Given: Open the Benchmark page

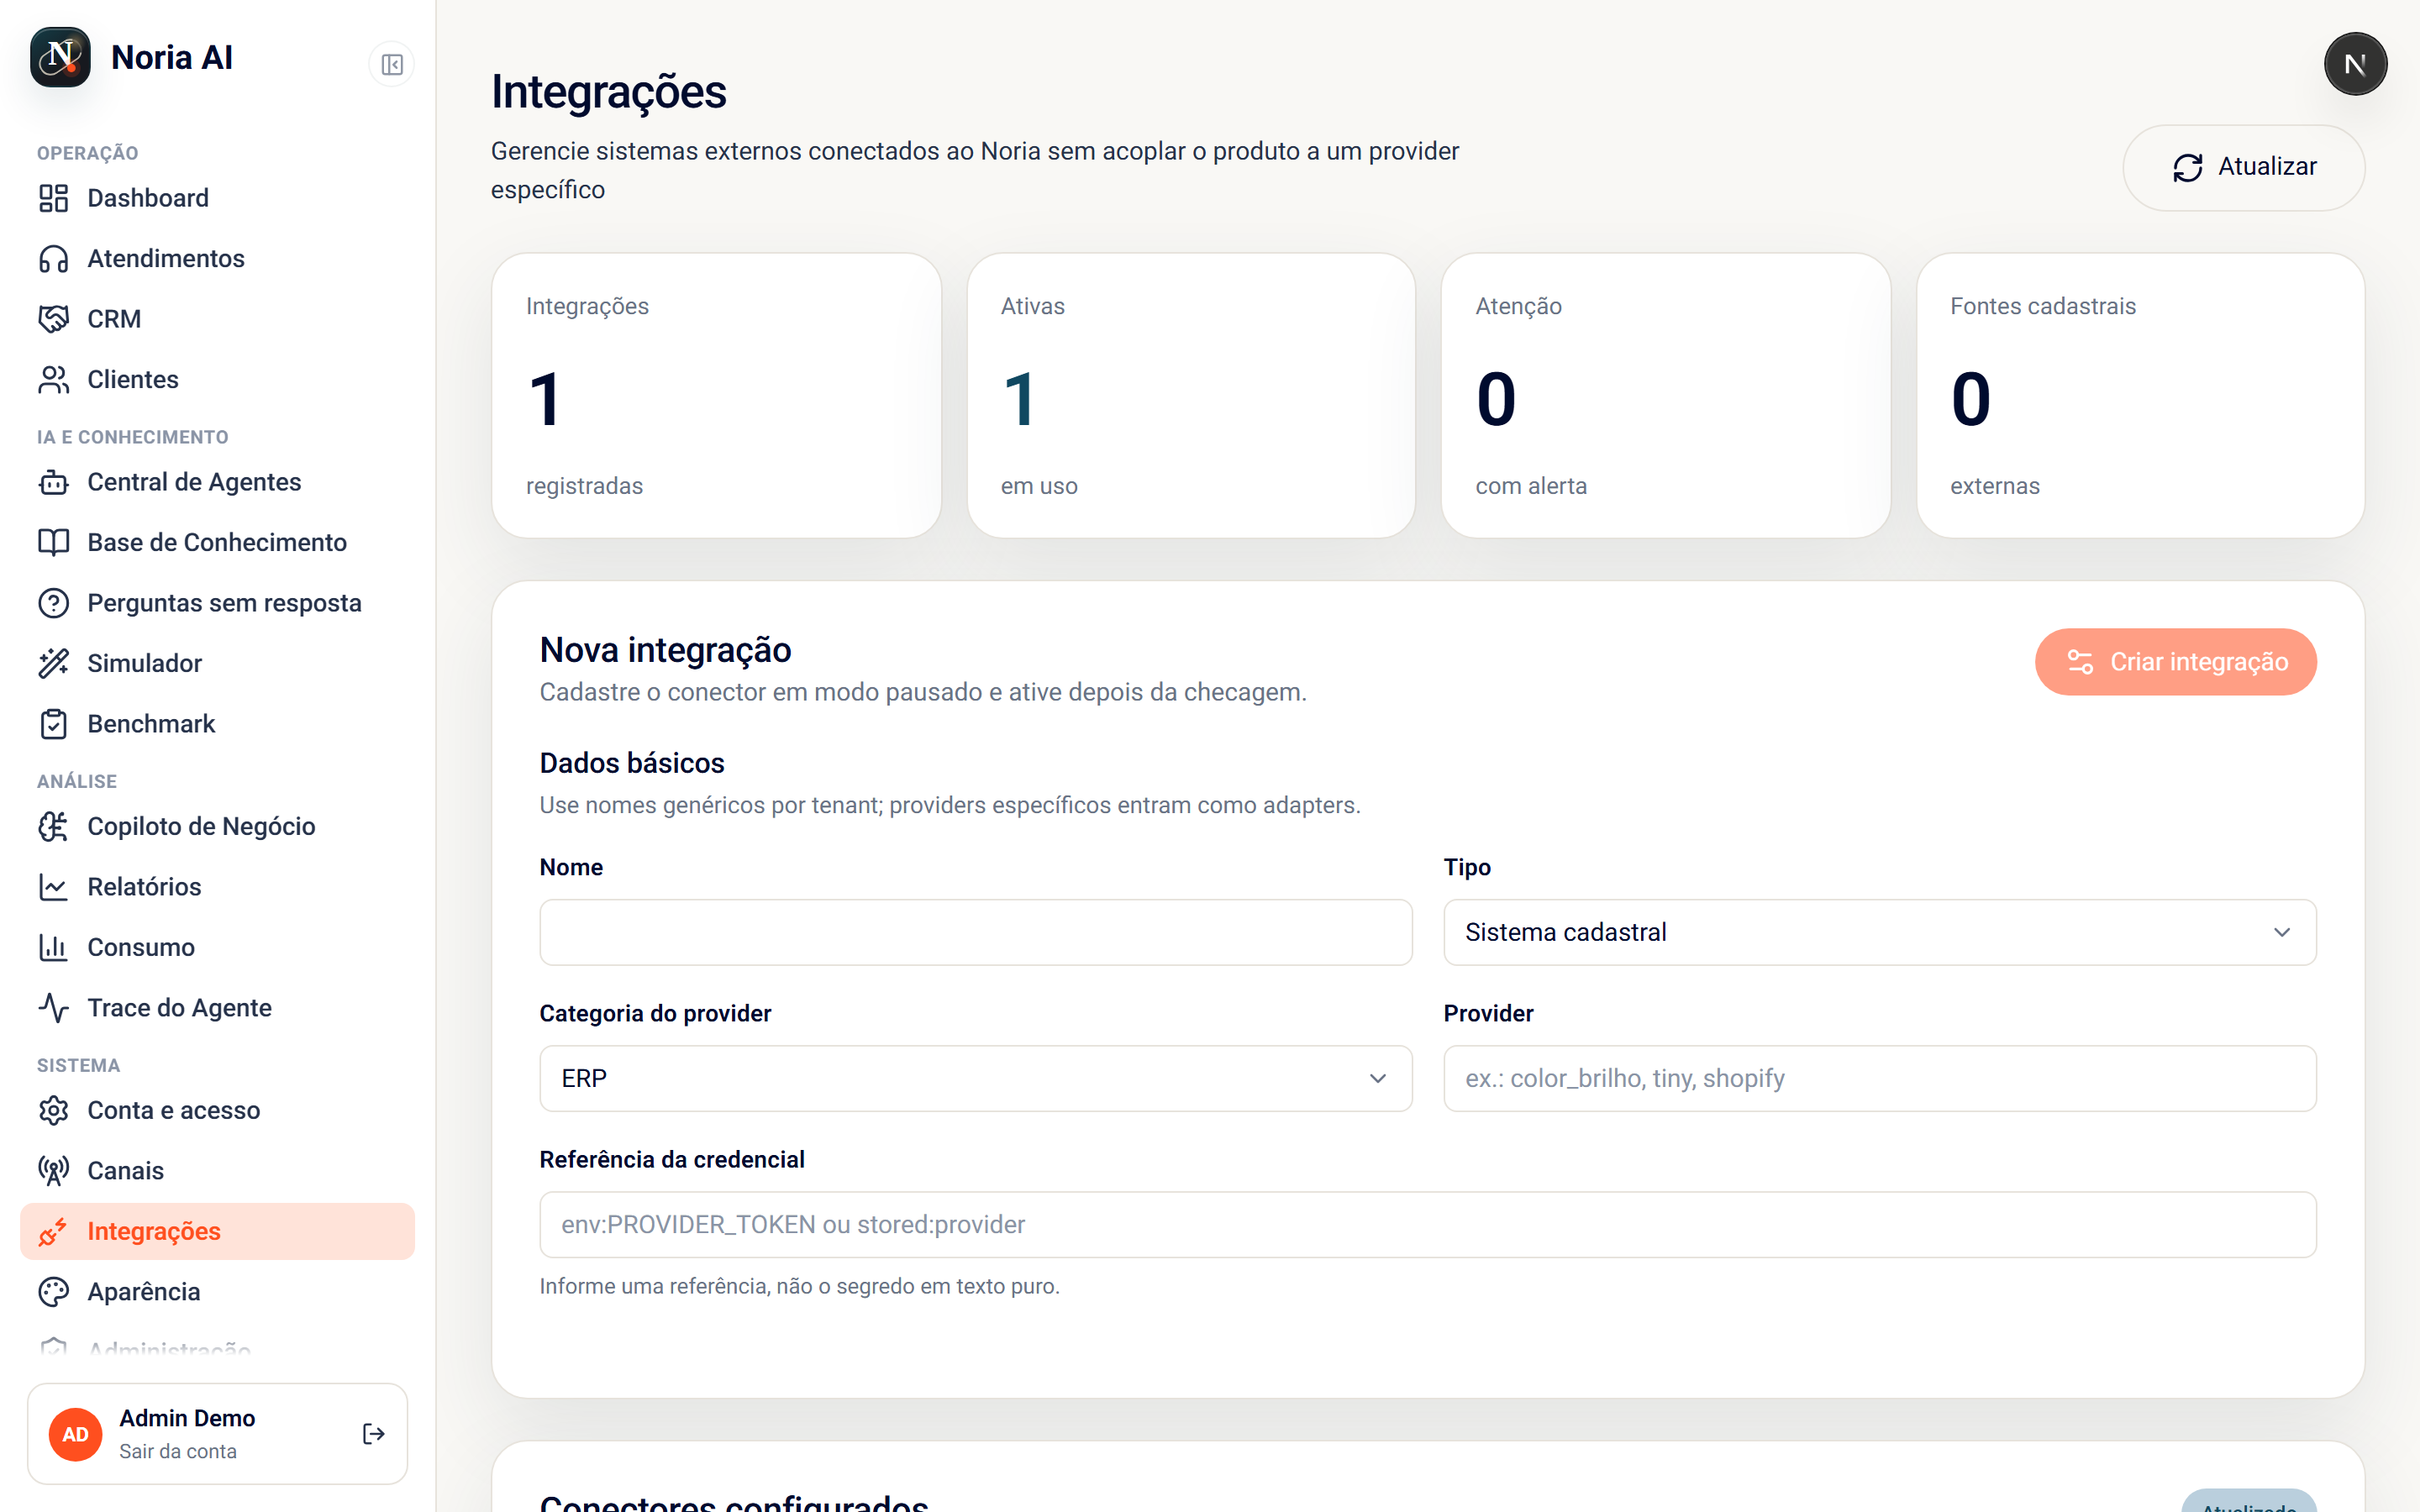Looking at the screenshot, I should pos(218,724).
